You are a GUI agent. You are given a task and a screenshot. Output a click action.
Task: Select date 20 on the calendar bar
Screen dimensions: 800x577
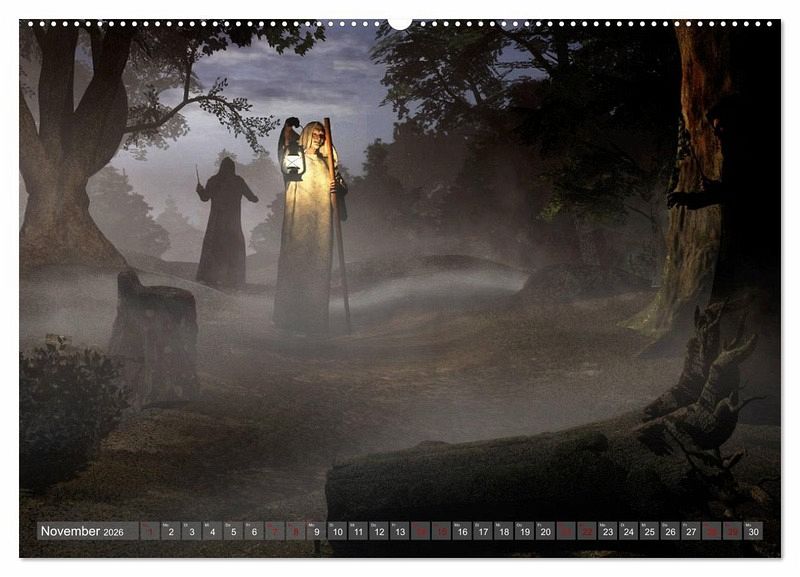(x=545, y=531)
